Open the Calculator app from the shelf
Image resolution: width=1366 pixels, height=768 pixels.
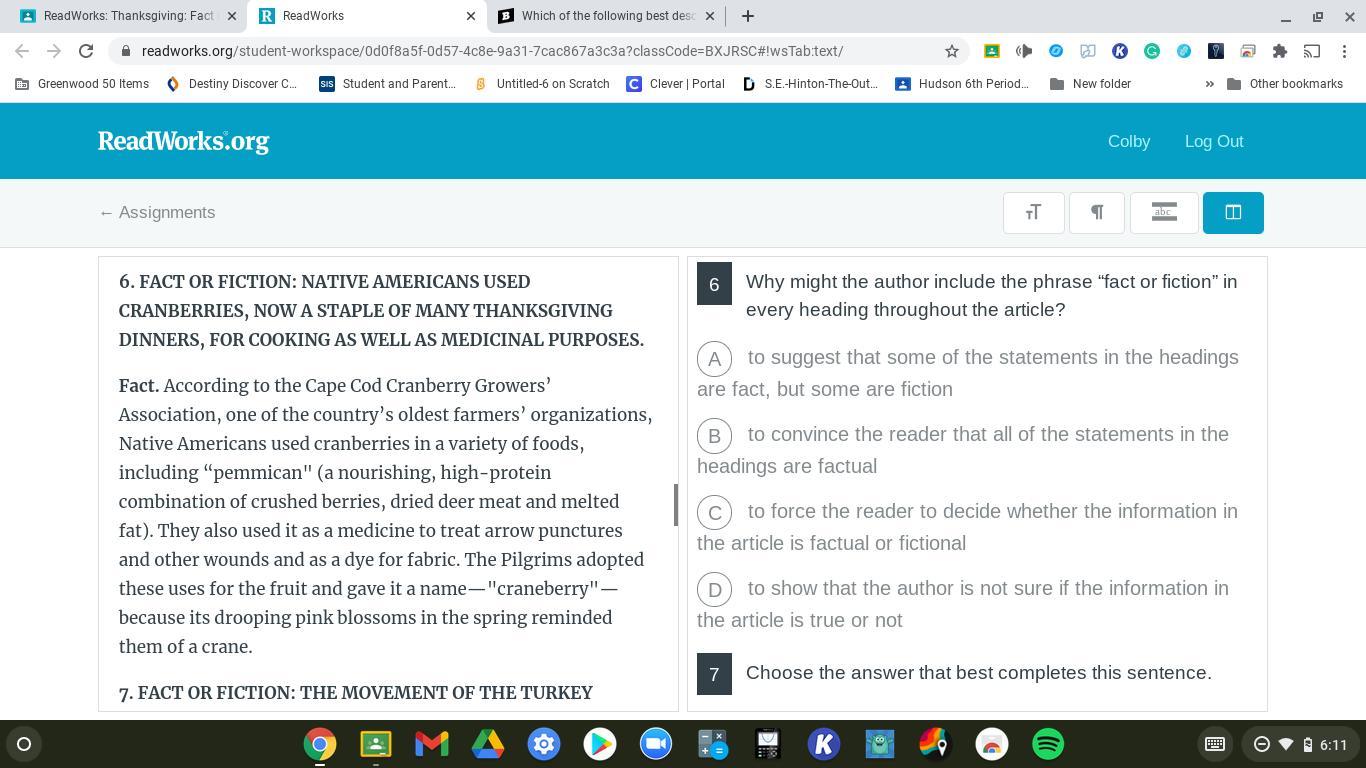pos(712,744)
